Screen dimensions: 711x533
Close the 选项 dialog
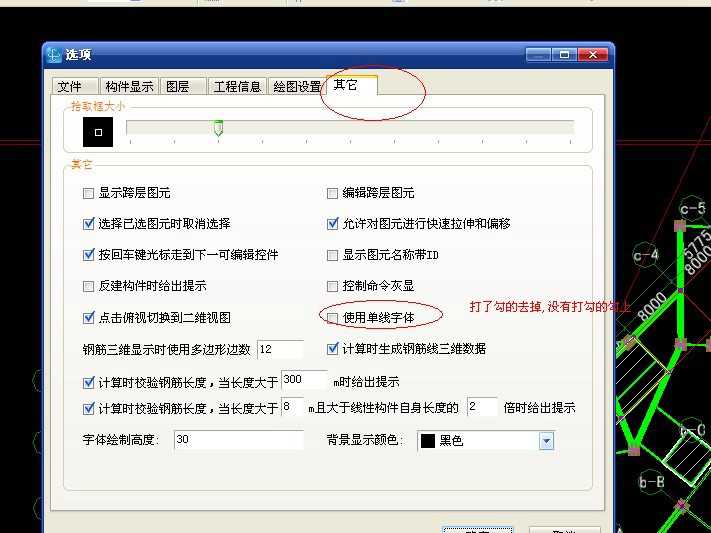(593, 55)
